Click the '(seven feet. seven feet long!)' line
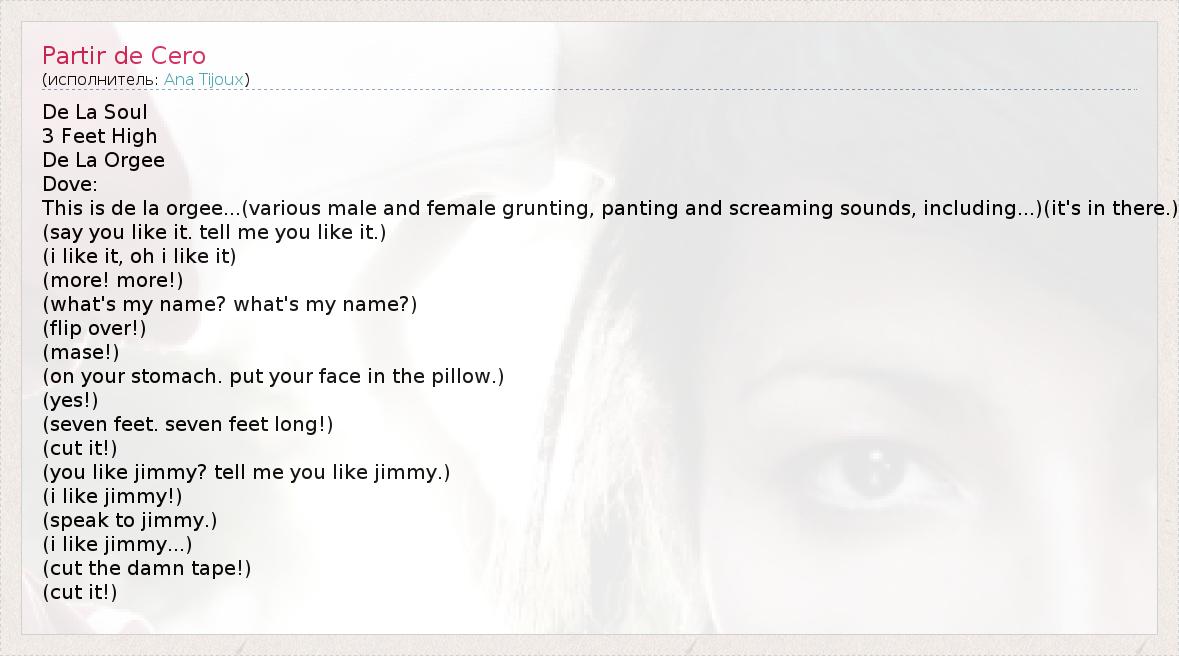The width and height of the screenshot is (1179, 656). 188,424
